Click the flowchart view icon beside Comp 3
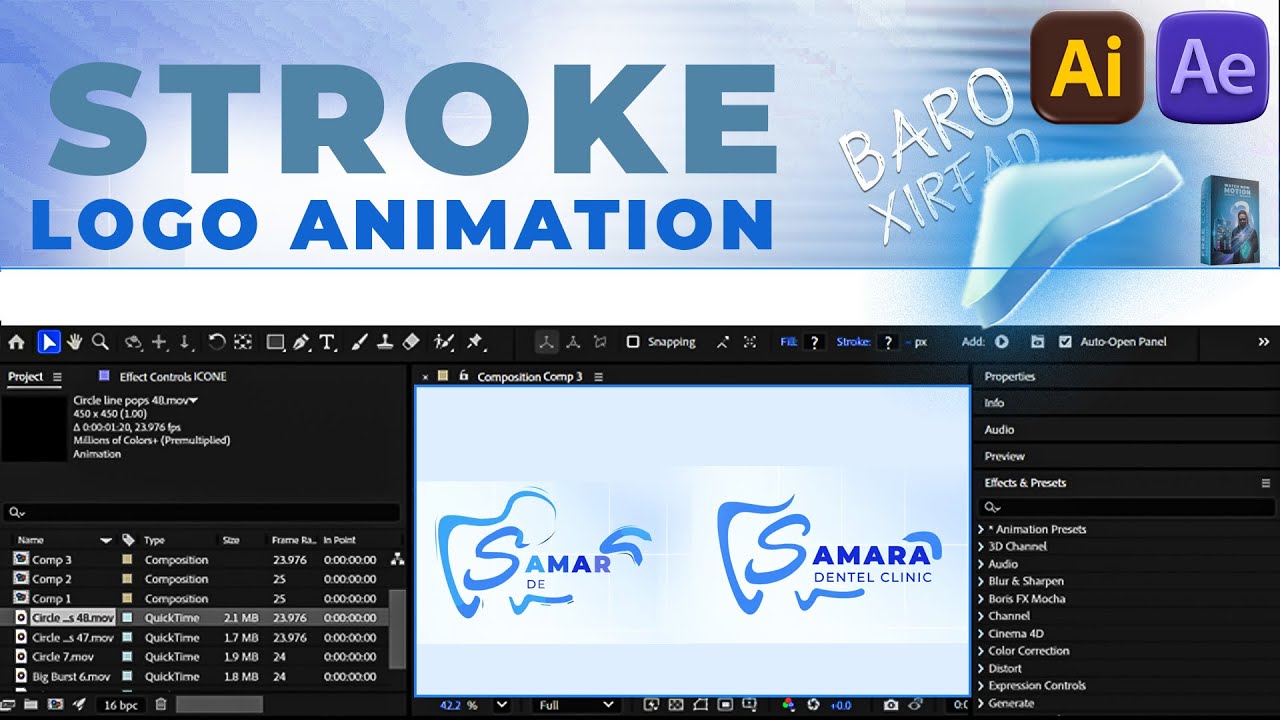The height and width of the screenshot is (720, 1280). pos(397,560)
